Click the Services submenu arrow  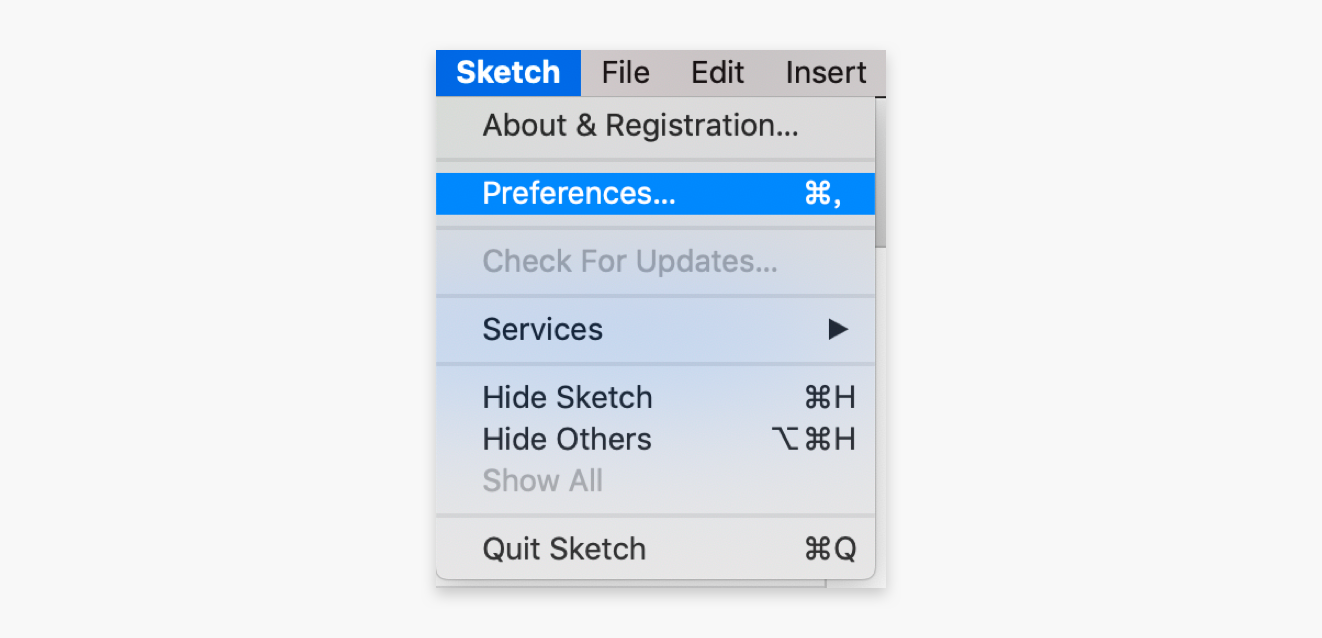[838, 329]
